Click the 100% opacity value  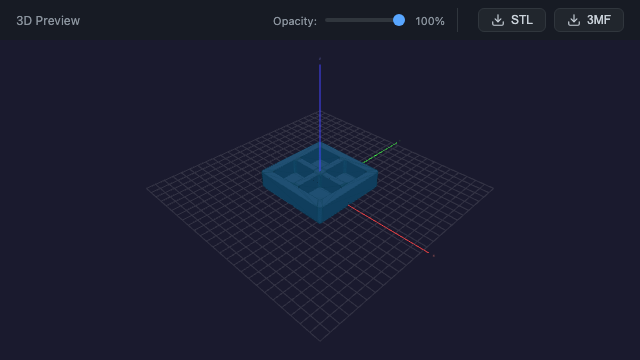(430, 21)
